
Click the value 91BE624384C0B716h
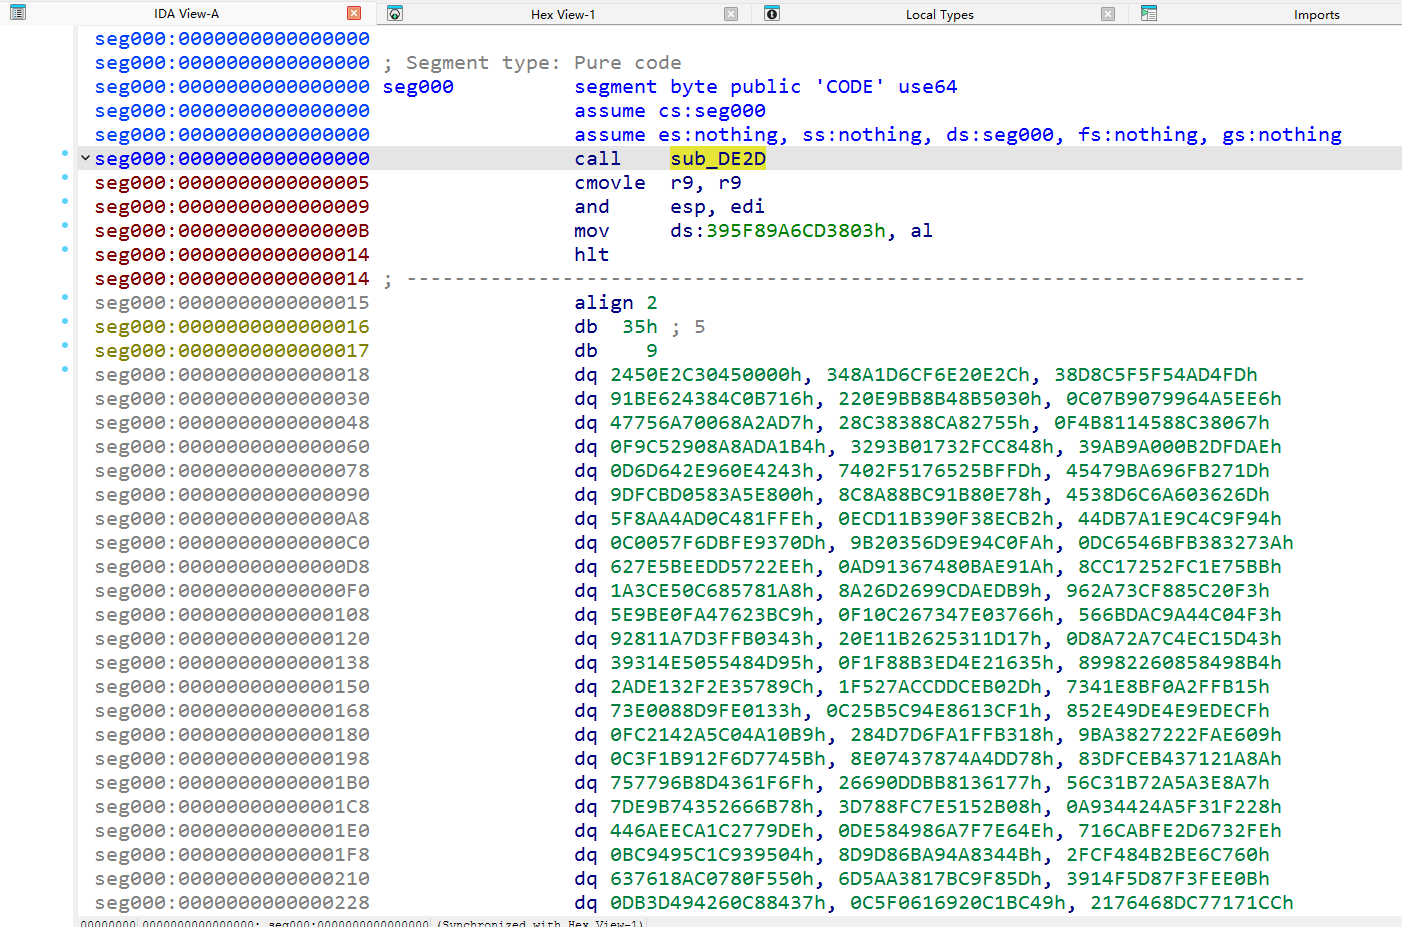tap(712, 398)
